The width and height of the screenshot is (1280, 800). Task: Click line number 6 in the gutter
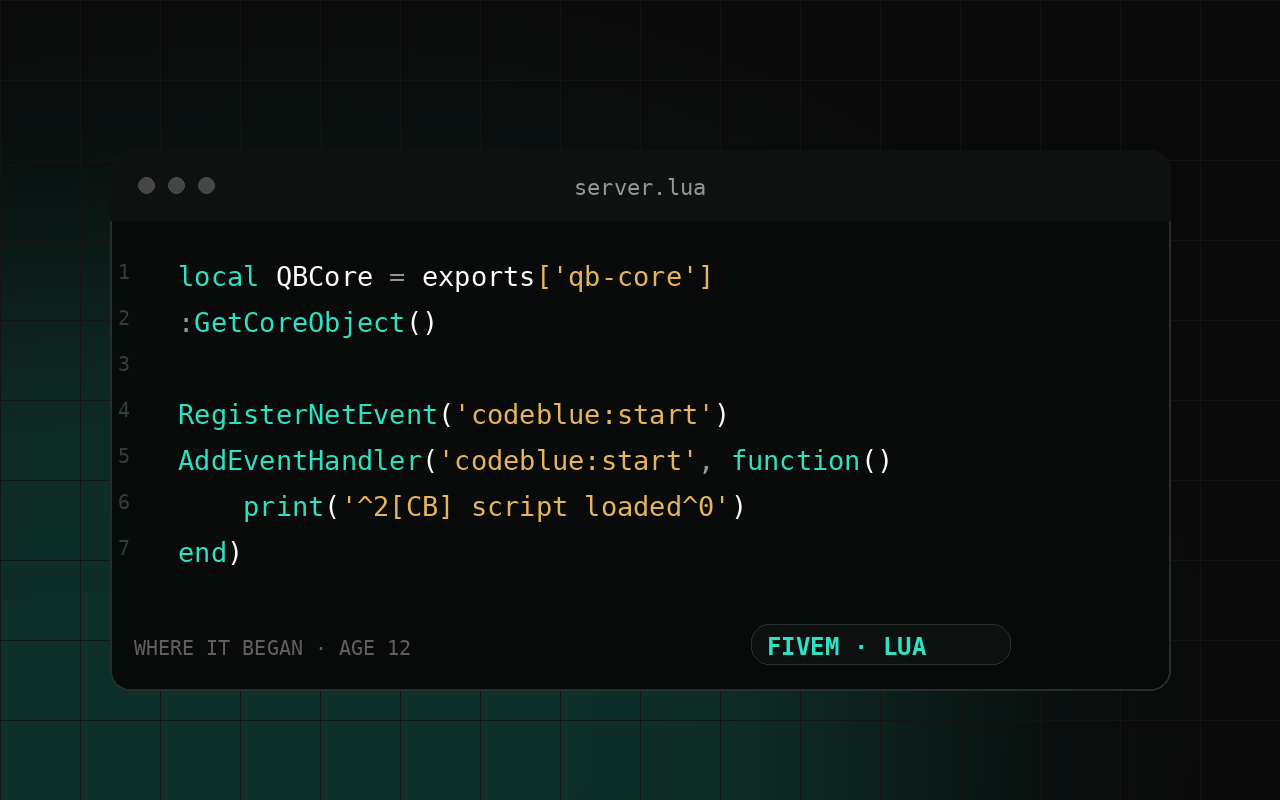124,502
